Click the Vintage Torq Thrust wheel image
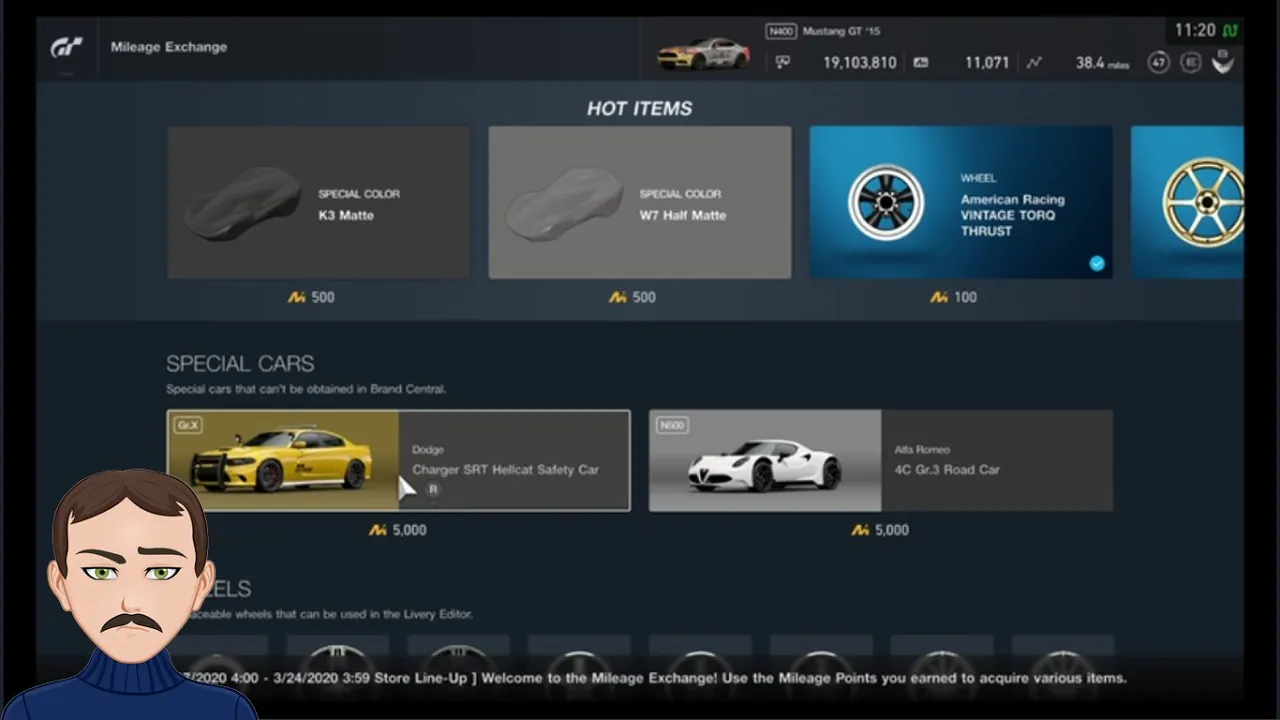The width and height of the screenshot is (1280, 720). (886, 202)
